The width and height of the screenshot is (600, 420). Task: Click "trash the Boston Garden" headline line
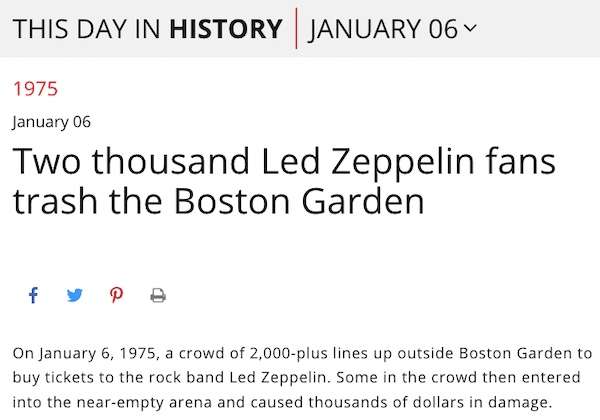218,202
